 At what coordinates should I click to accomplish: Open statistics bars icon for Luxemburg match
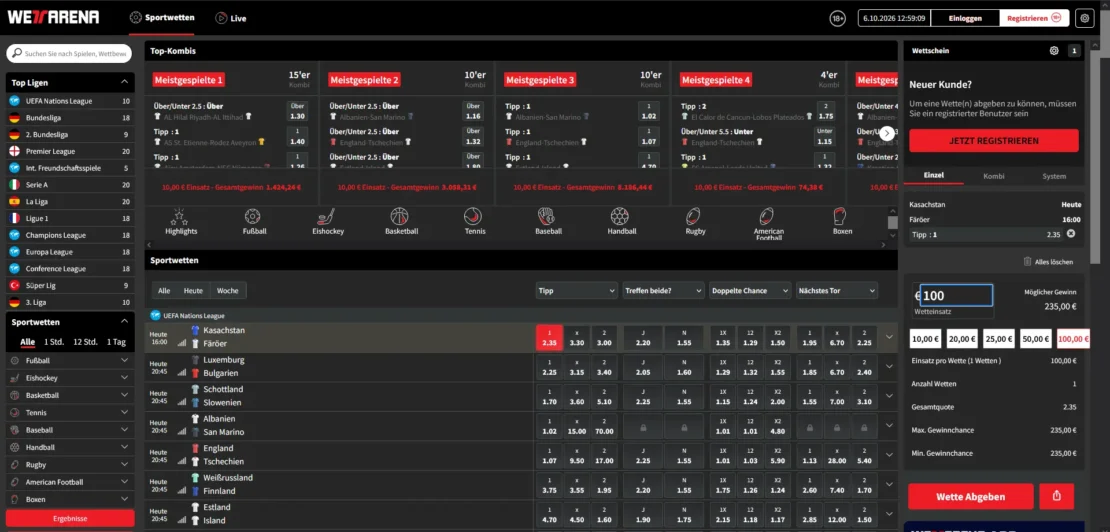click(x=182, y=372)
